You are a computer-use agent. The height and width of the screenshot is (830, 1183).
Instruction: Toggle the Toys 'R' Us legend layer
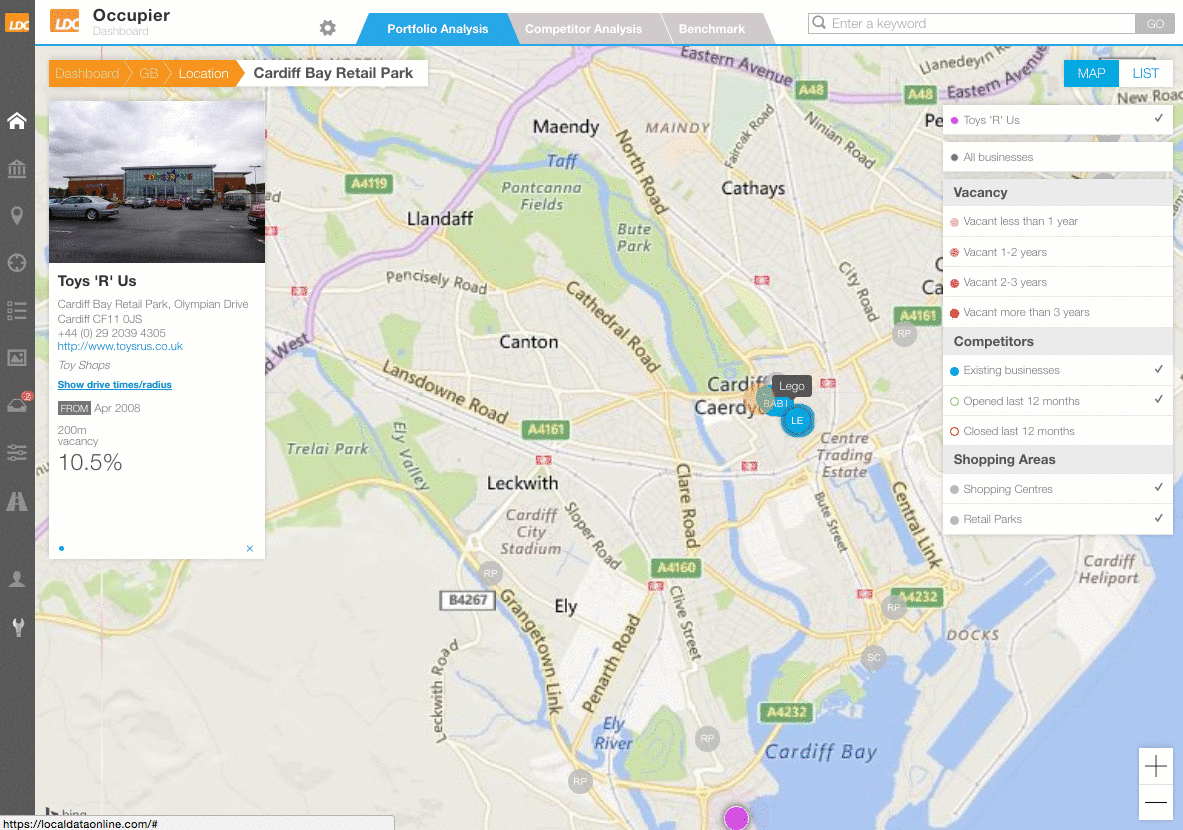(1057, 120)
